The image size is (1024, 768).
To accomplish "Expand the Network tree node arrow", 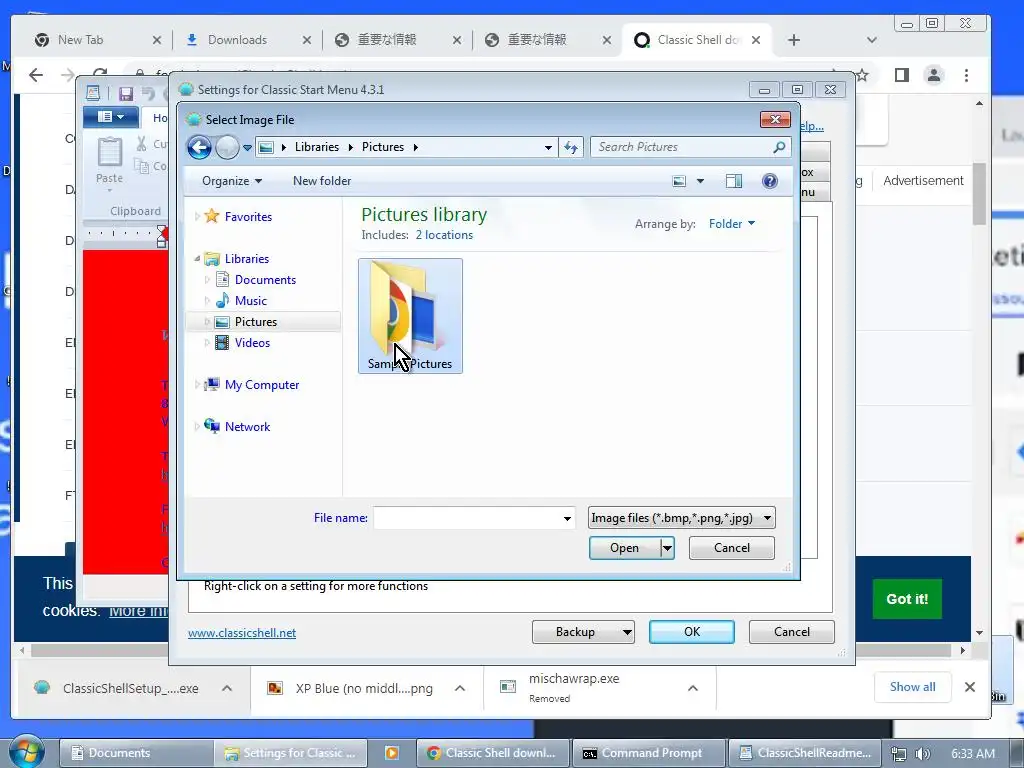I will [x=197, y=426].
